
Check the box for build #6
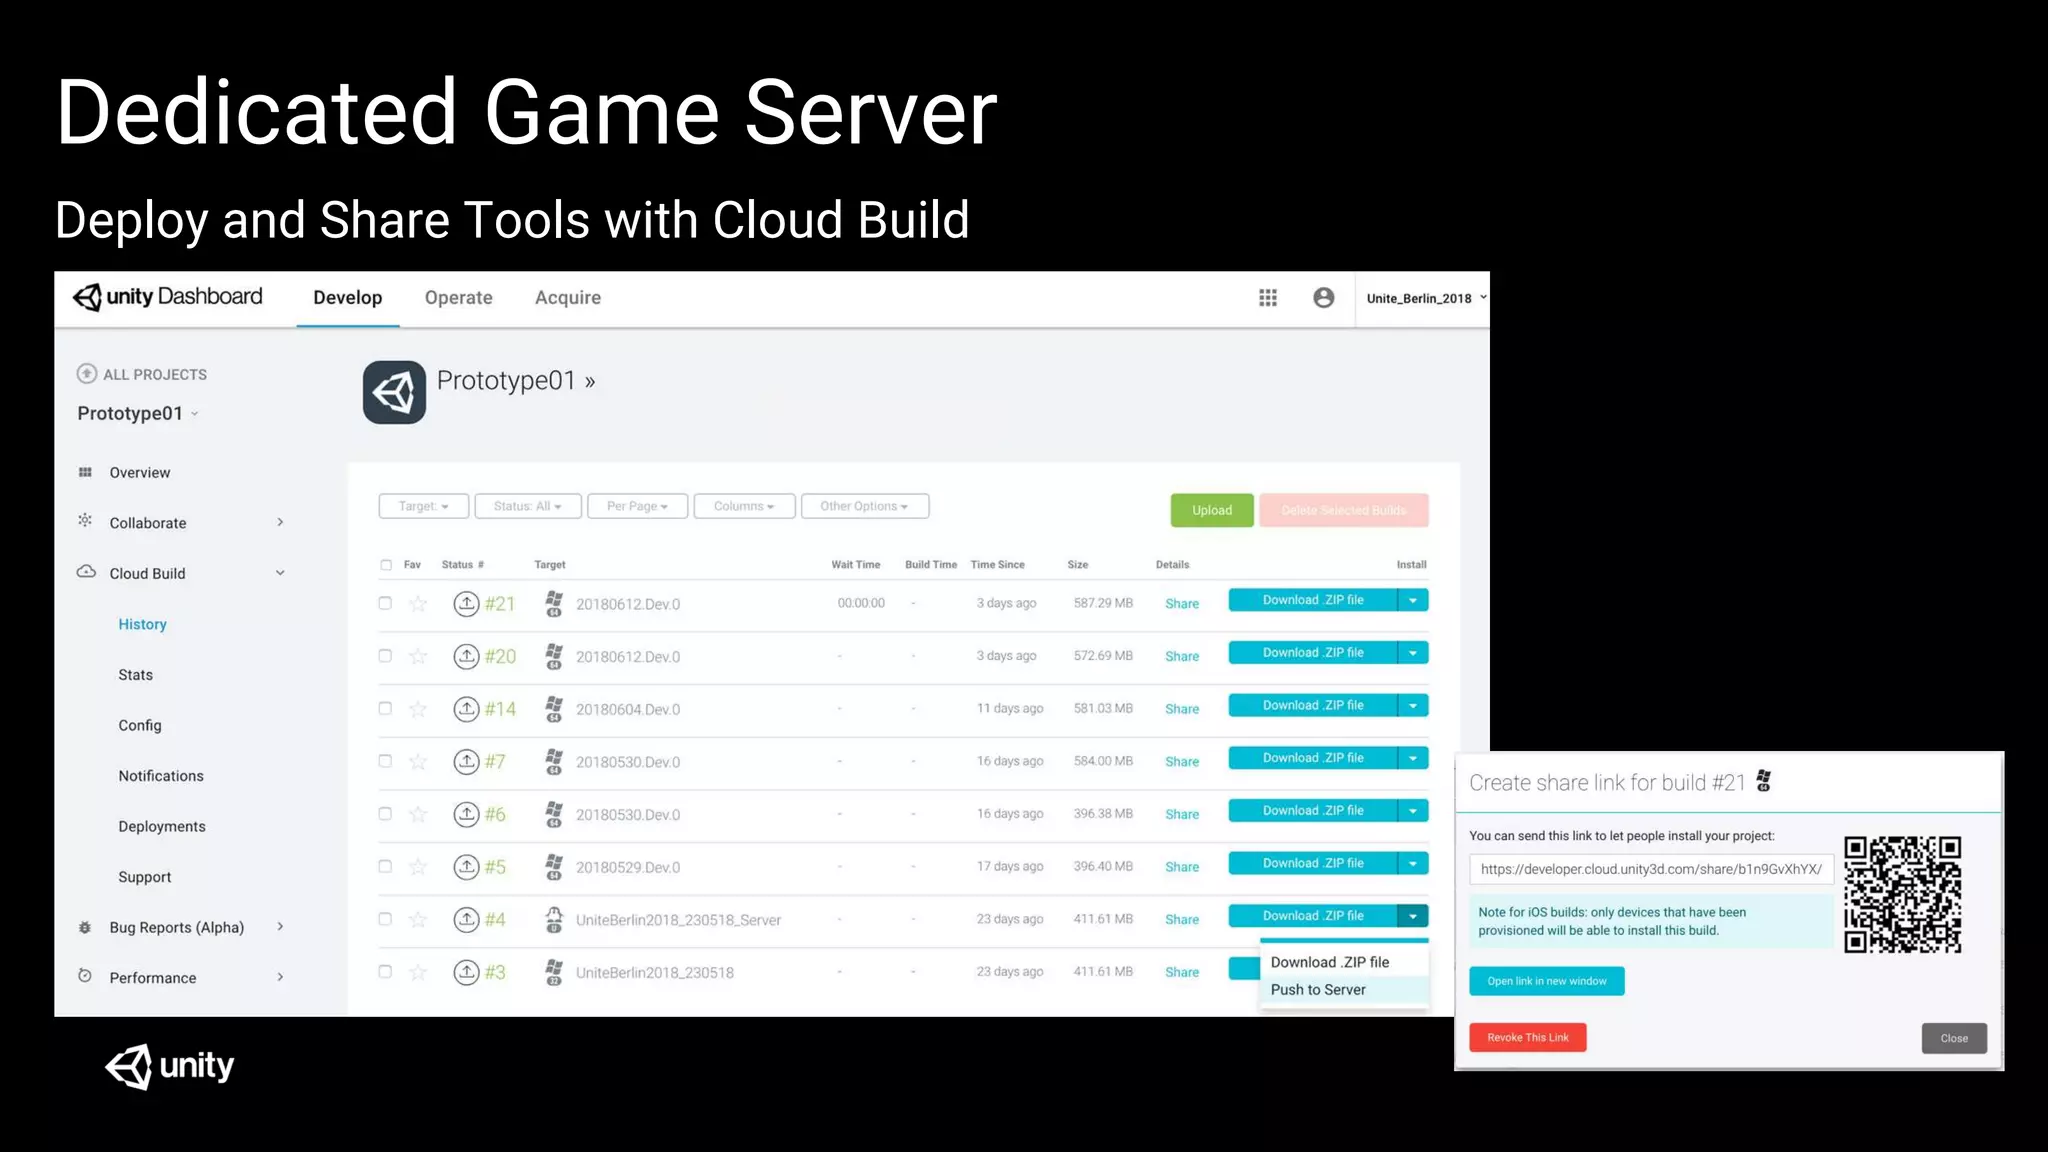point(385,814)
